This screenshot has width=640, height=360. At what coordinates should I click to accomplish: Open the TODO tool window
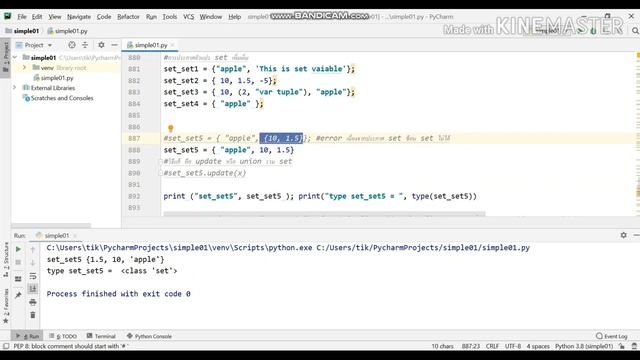pyautogui.click(x=63, y=336)
